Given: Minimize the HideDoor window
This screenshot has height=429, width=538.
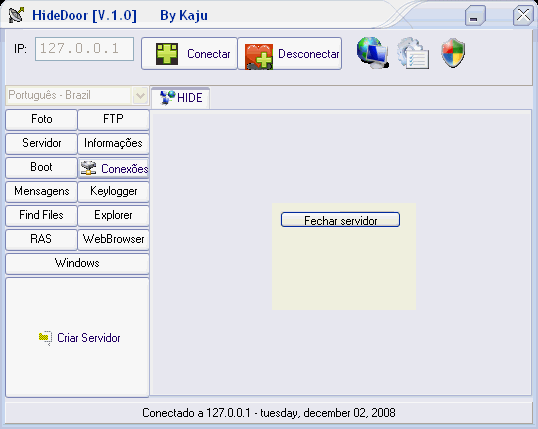Looking at the screenshot, I should [x=475, y=16].
